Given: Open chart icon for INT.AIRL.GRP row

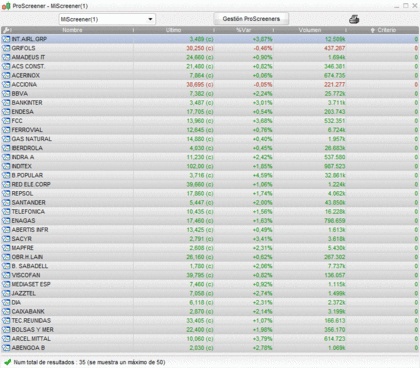Looking at the screenshot, I should pyautogui.click(x=6, y=39).
